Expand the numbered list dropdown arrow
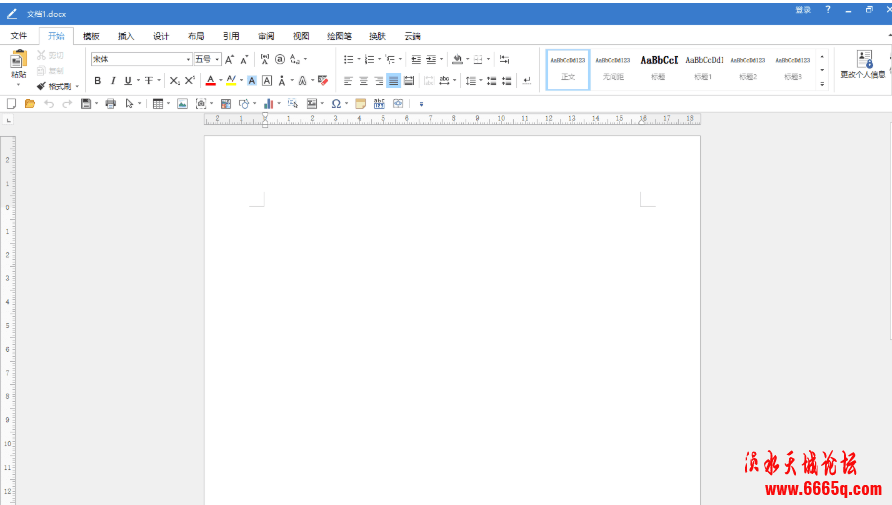 click(x=379, y=59)
